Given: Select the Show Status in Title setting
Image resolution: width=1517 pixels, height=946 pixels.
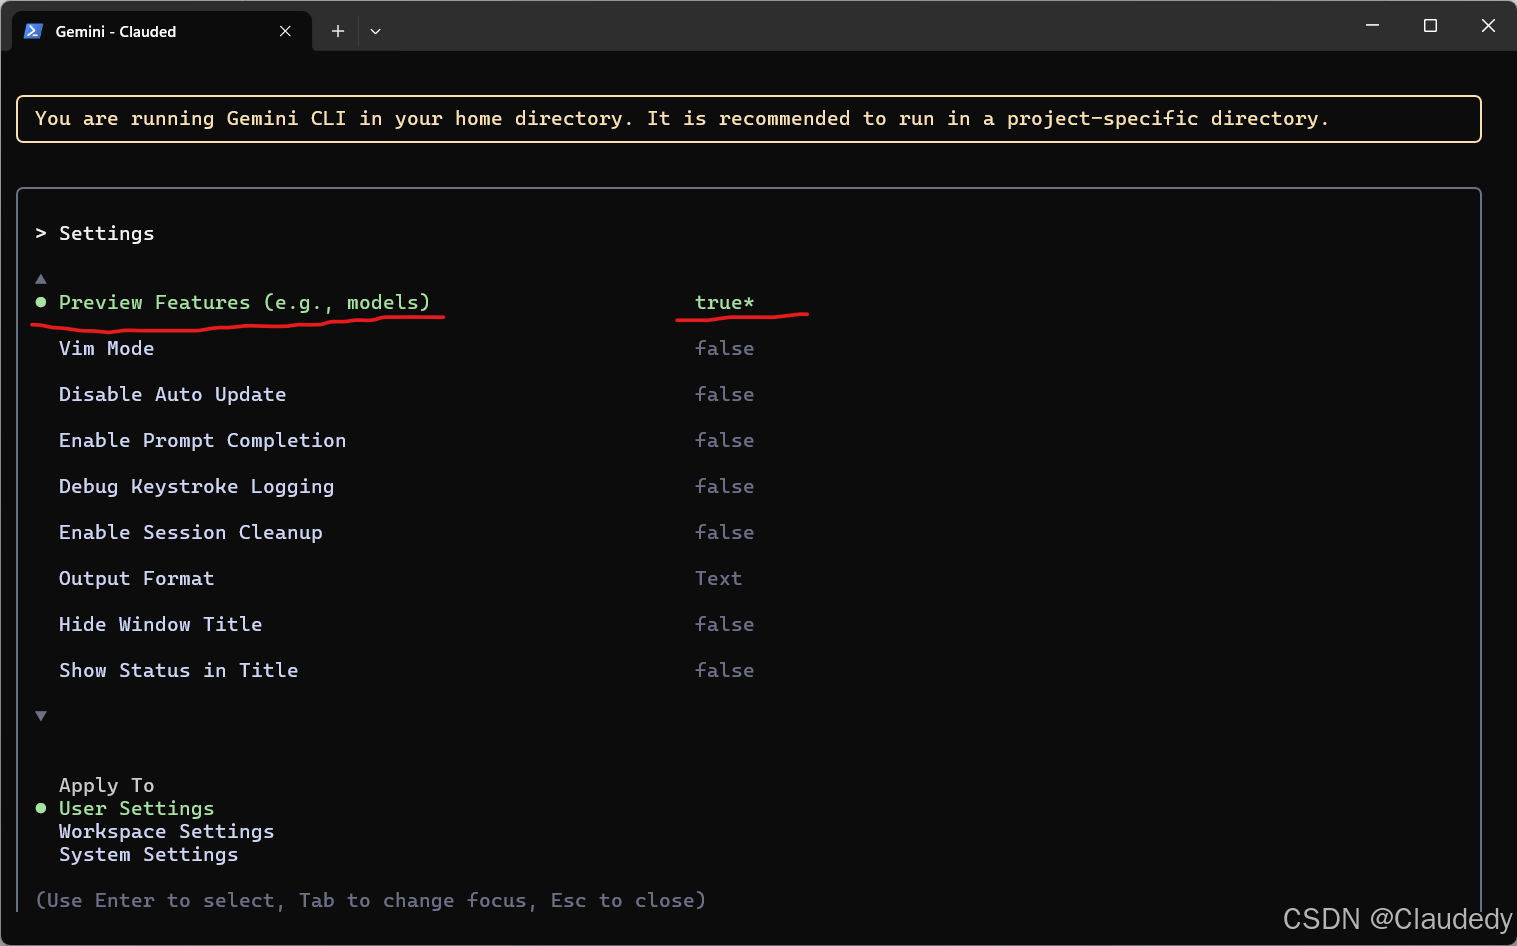Looking at the screenshot, I should click(x=178, y=670).
